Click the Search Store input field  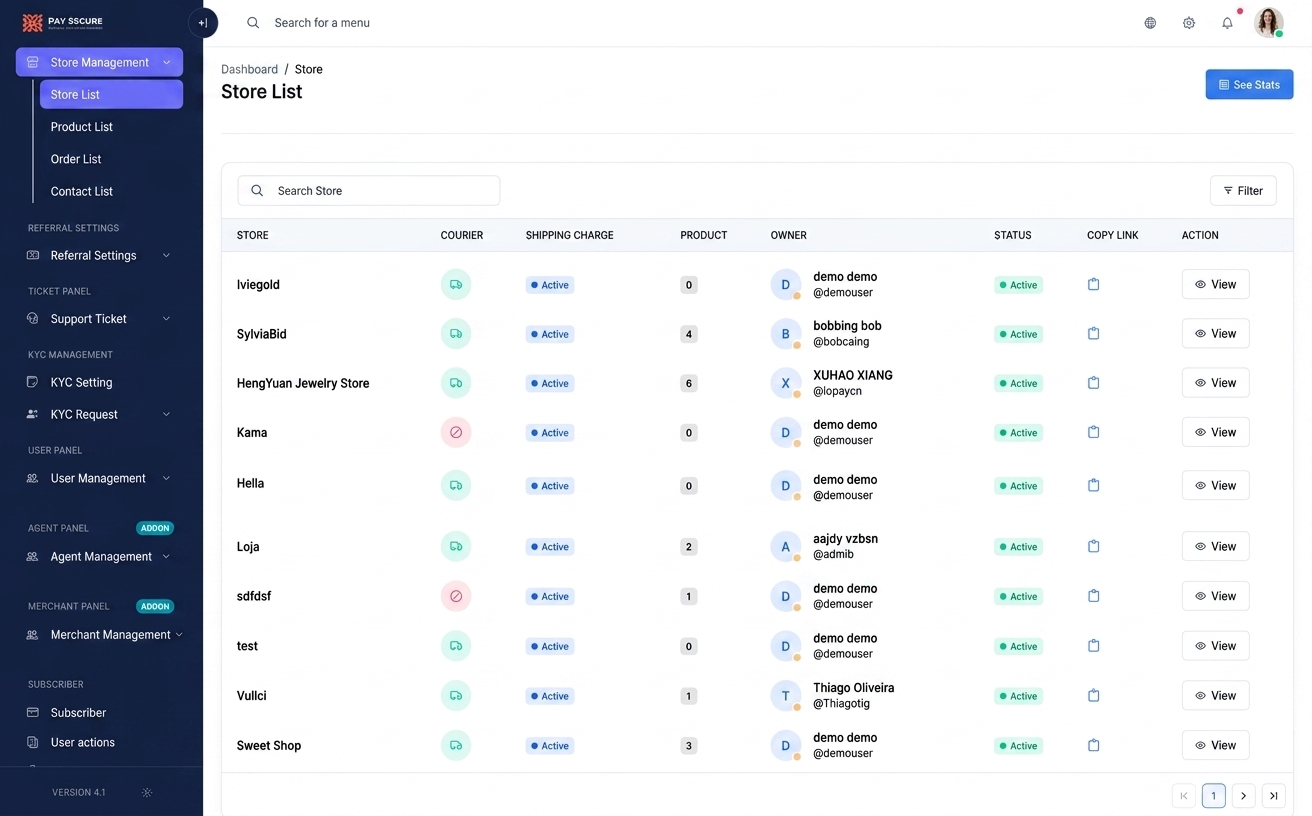point(368,190)
